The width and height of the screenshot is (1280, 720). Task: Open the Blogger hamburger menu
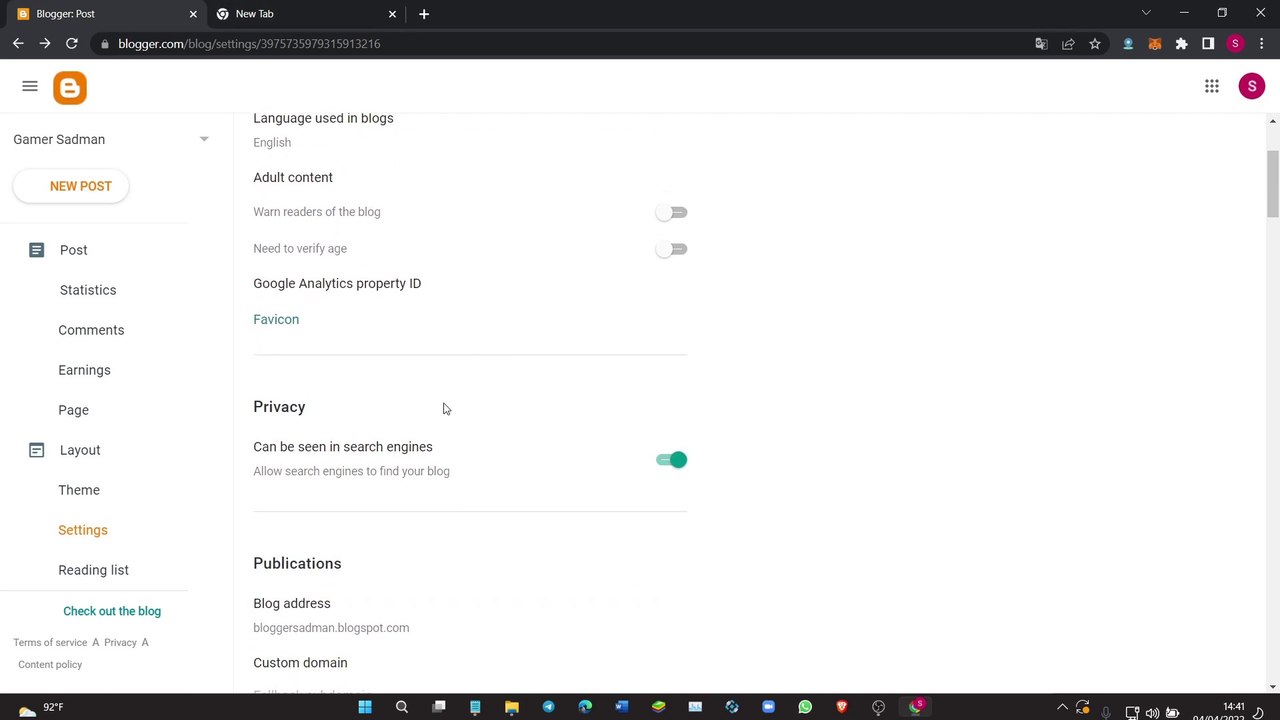tap(30, 87)
